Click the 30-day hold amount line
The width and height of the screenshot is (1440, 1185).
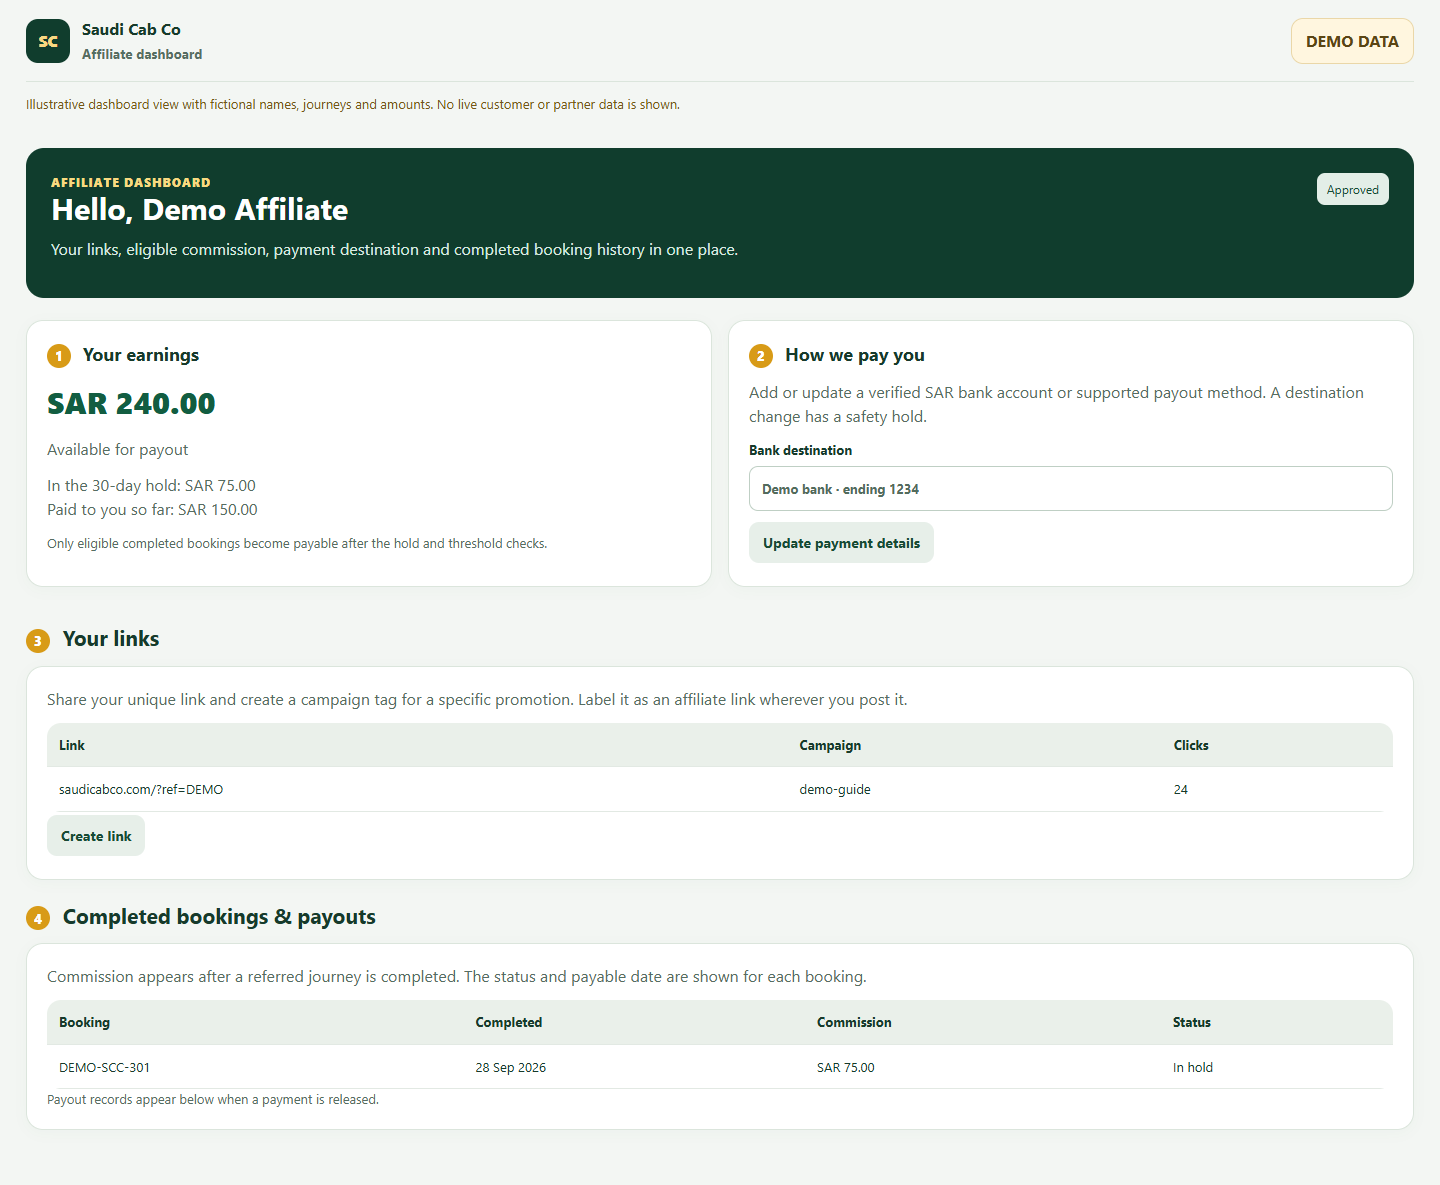pos(151,486)
